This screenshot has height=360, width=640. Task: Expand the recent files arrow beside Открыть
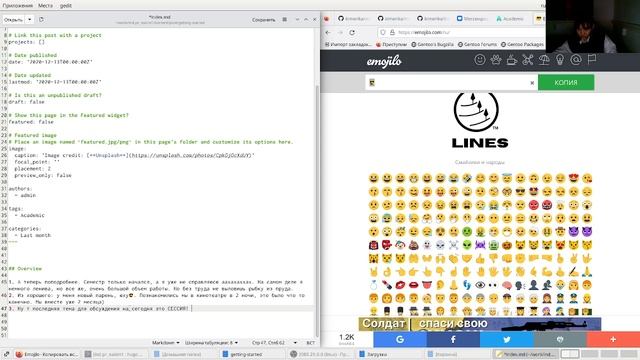point(29,19)
